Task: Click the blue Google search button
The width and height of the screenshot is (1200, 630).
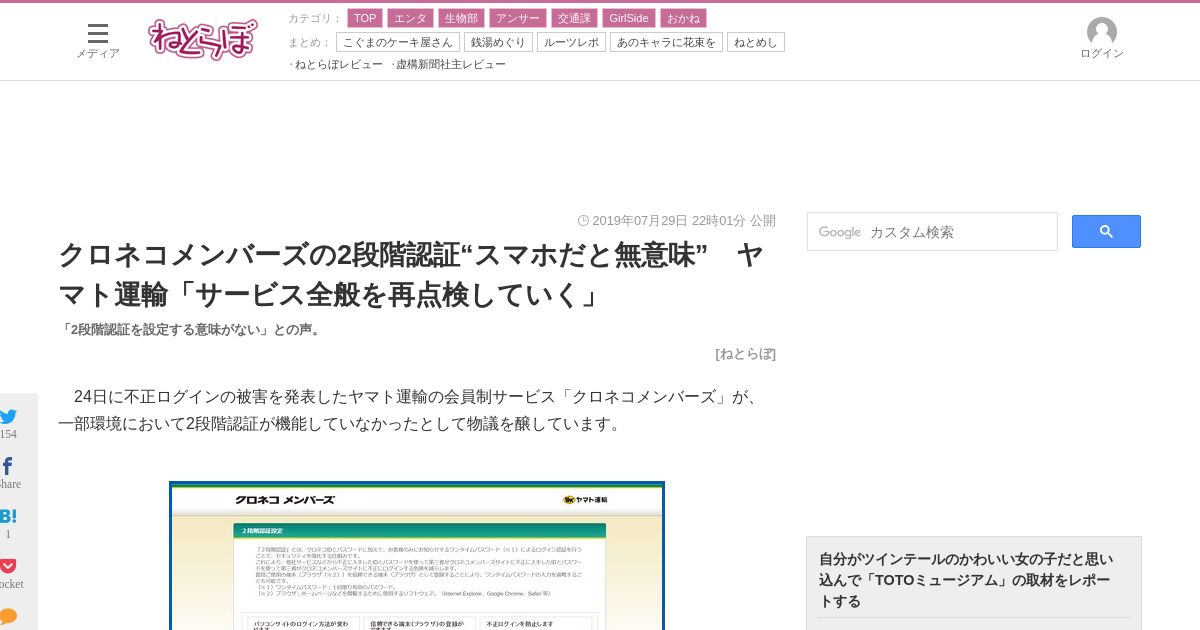Action: coord(1106,231)
